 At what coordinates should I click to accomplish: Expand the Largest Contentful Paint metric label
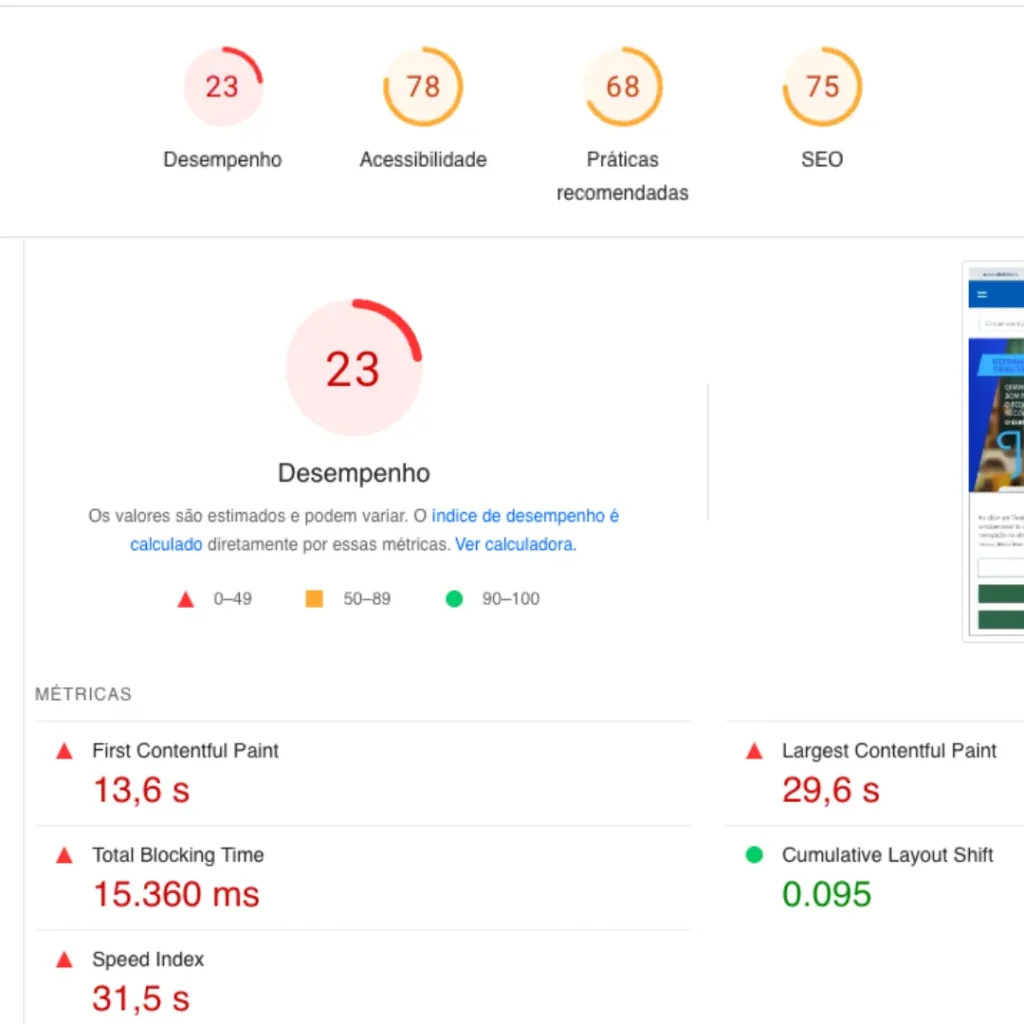(889, 751)
